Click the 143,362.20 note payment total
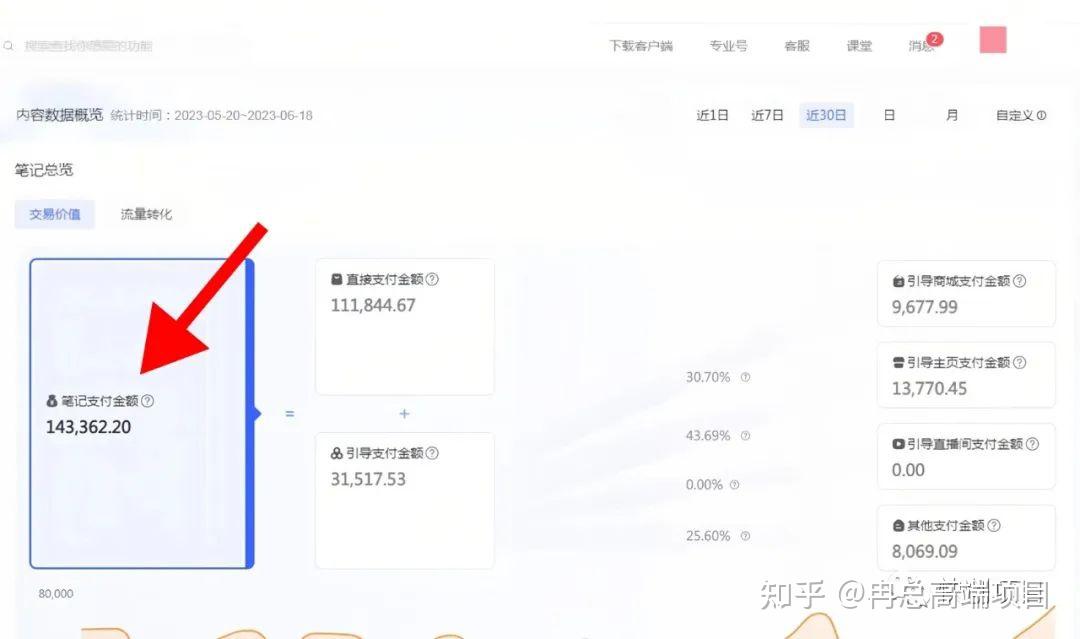Screen dimensions: 1080x639 coord(88,427)
